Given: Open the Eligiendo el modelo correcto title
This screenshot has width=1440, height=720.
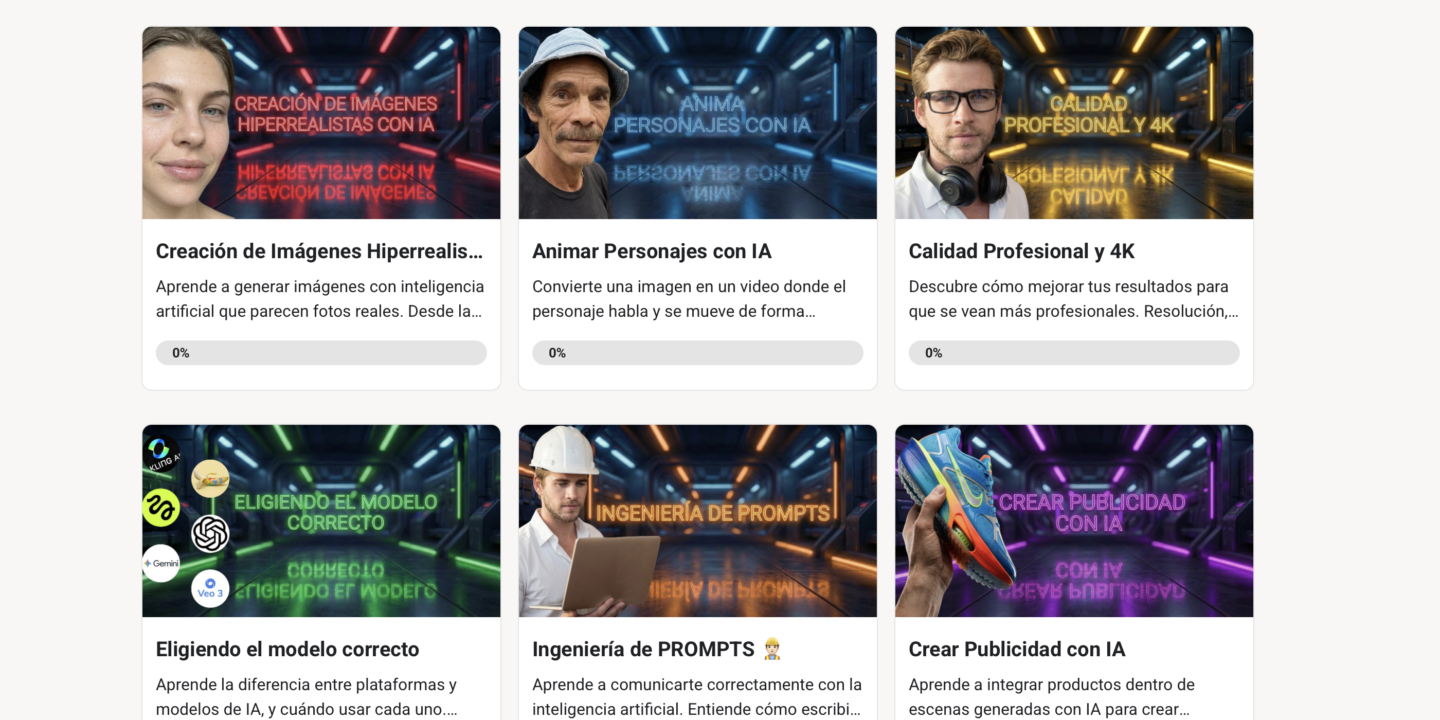Looking at the screenshot, I should click(288, 650).
